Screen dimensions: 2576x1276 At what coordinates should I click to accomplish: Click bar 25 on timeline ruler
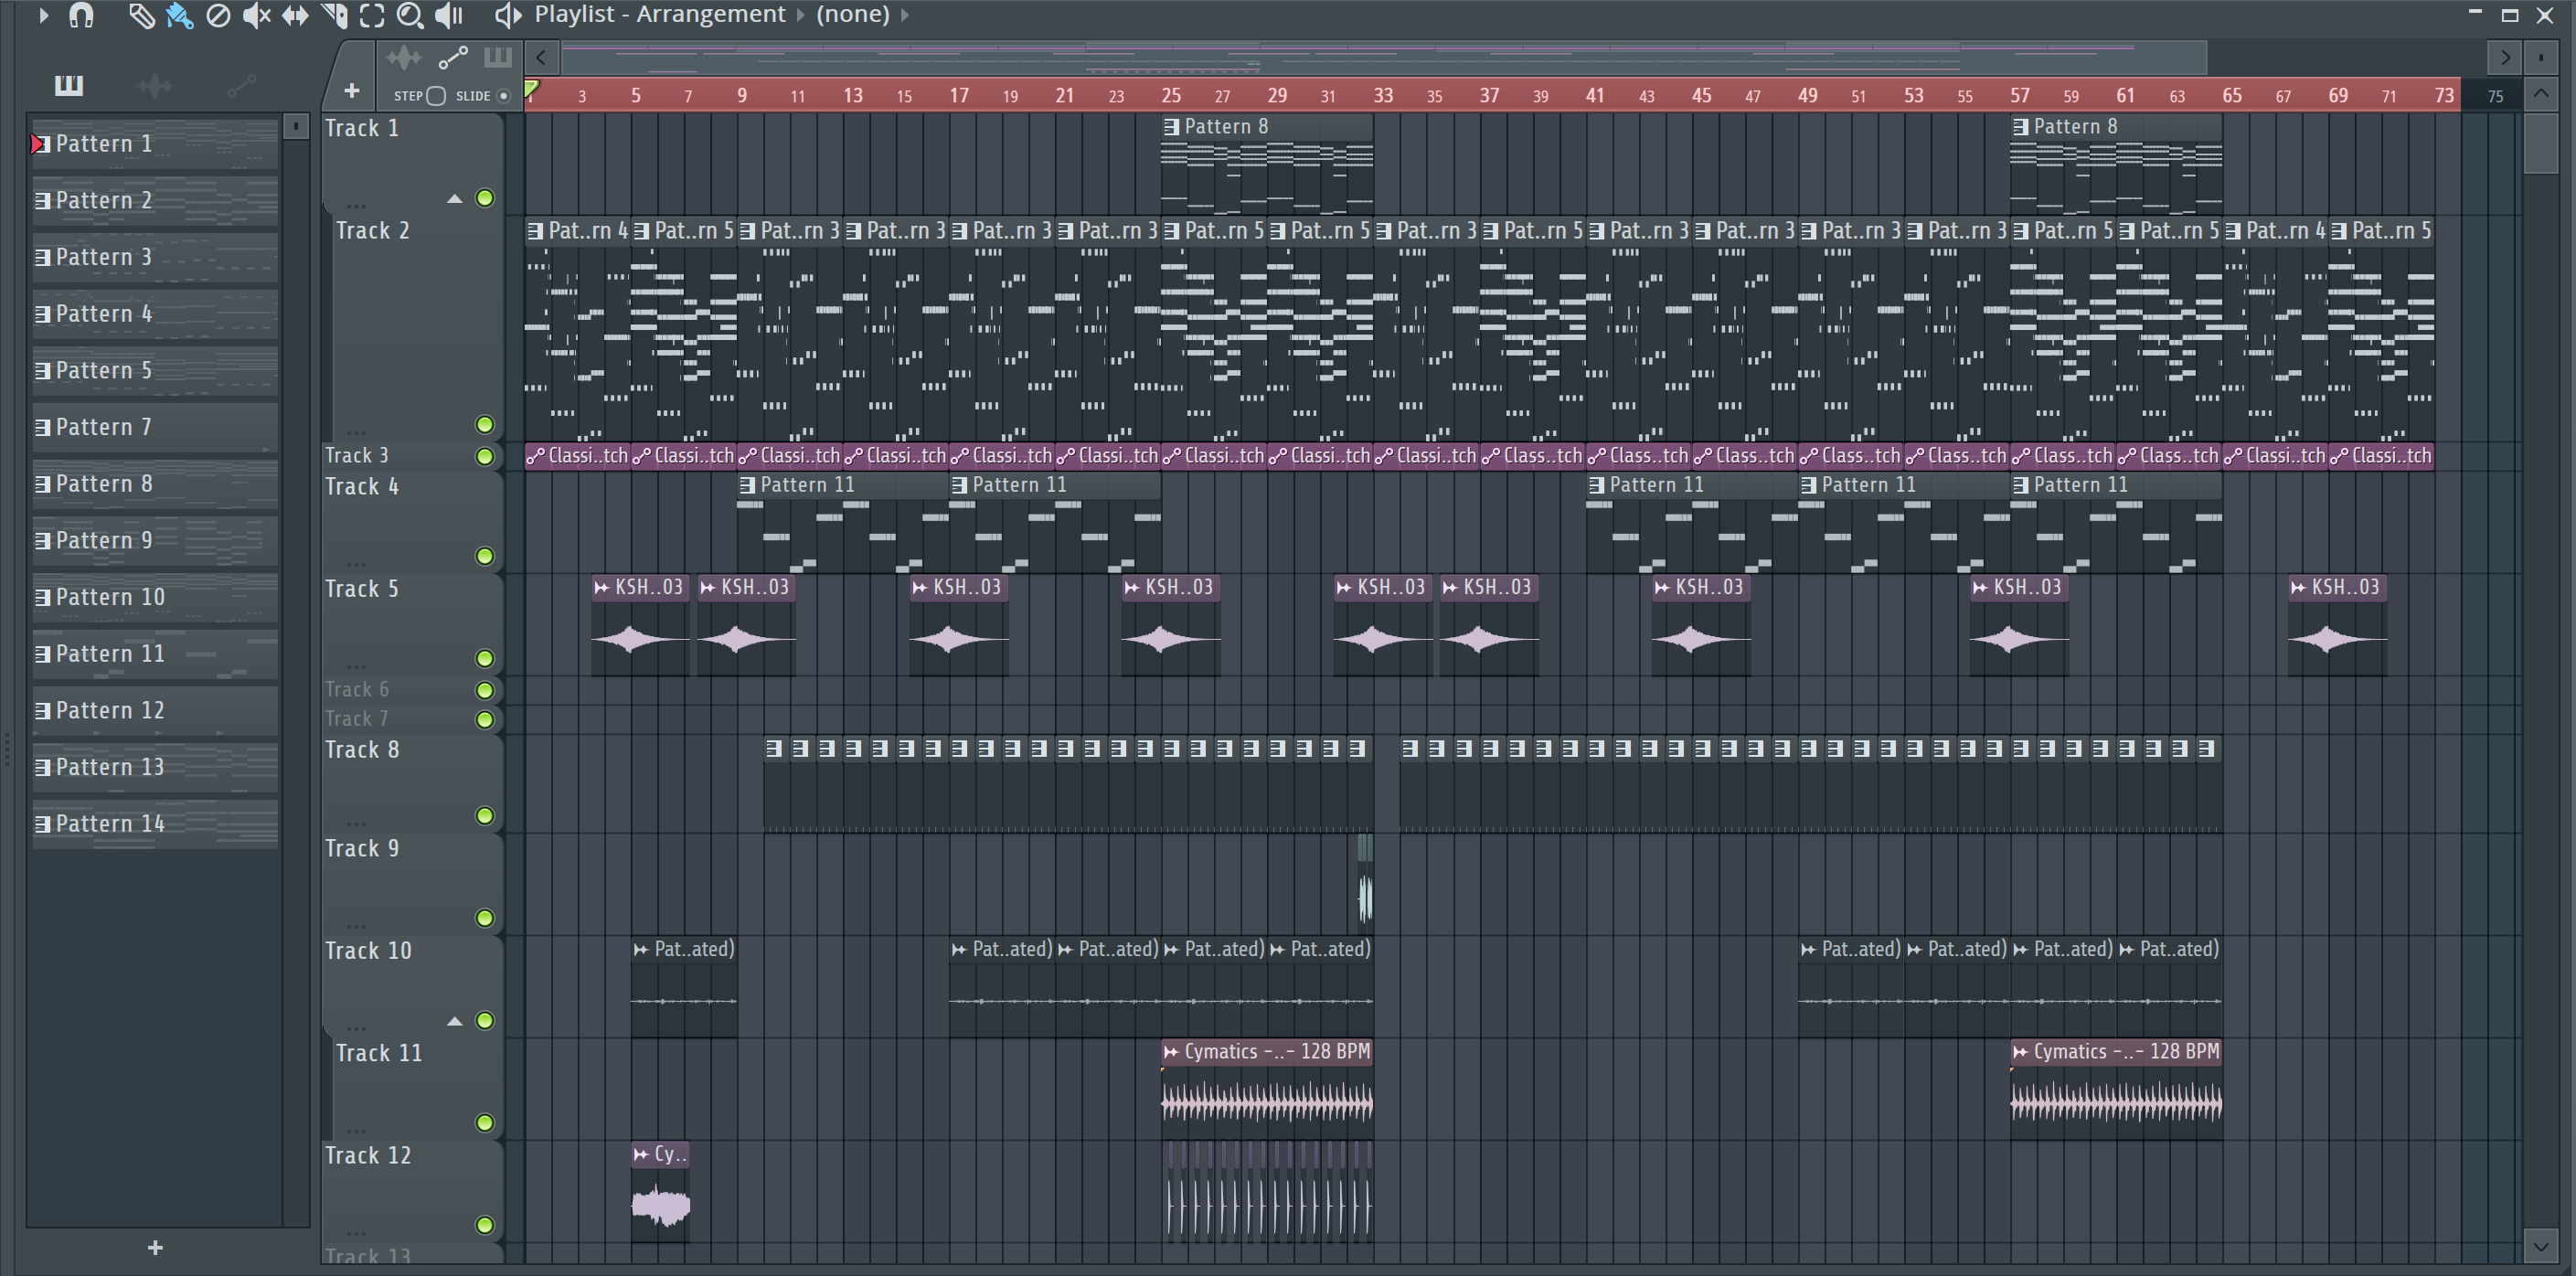coord(1171,95)
